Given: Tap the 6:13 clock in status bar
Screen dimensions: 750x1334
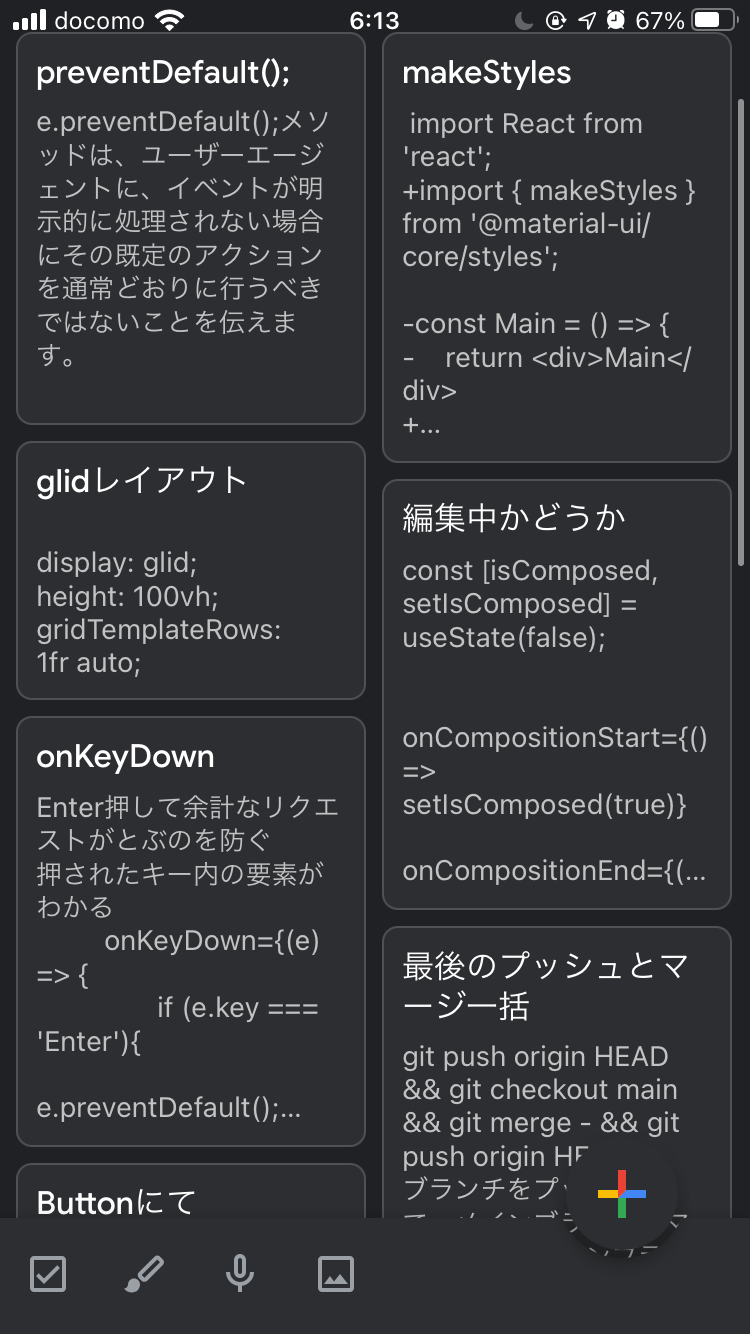Looking at the screenshot, I should pos(375,20).
